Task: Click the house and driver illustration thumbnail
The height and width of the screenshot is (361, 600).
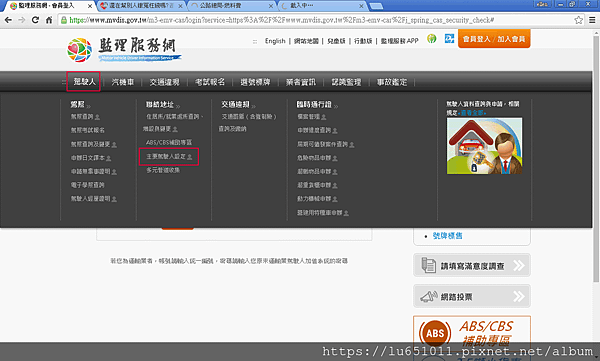Action: point(484,146)
